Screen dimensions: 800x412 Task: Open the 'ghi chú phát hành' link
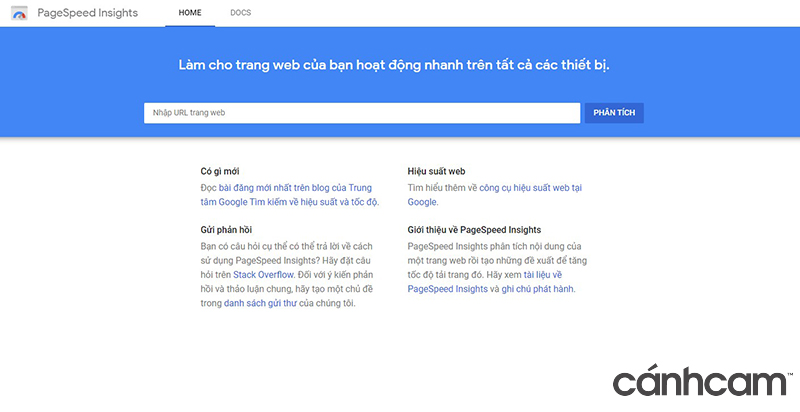pyautogui.click(x=538, y=289)
